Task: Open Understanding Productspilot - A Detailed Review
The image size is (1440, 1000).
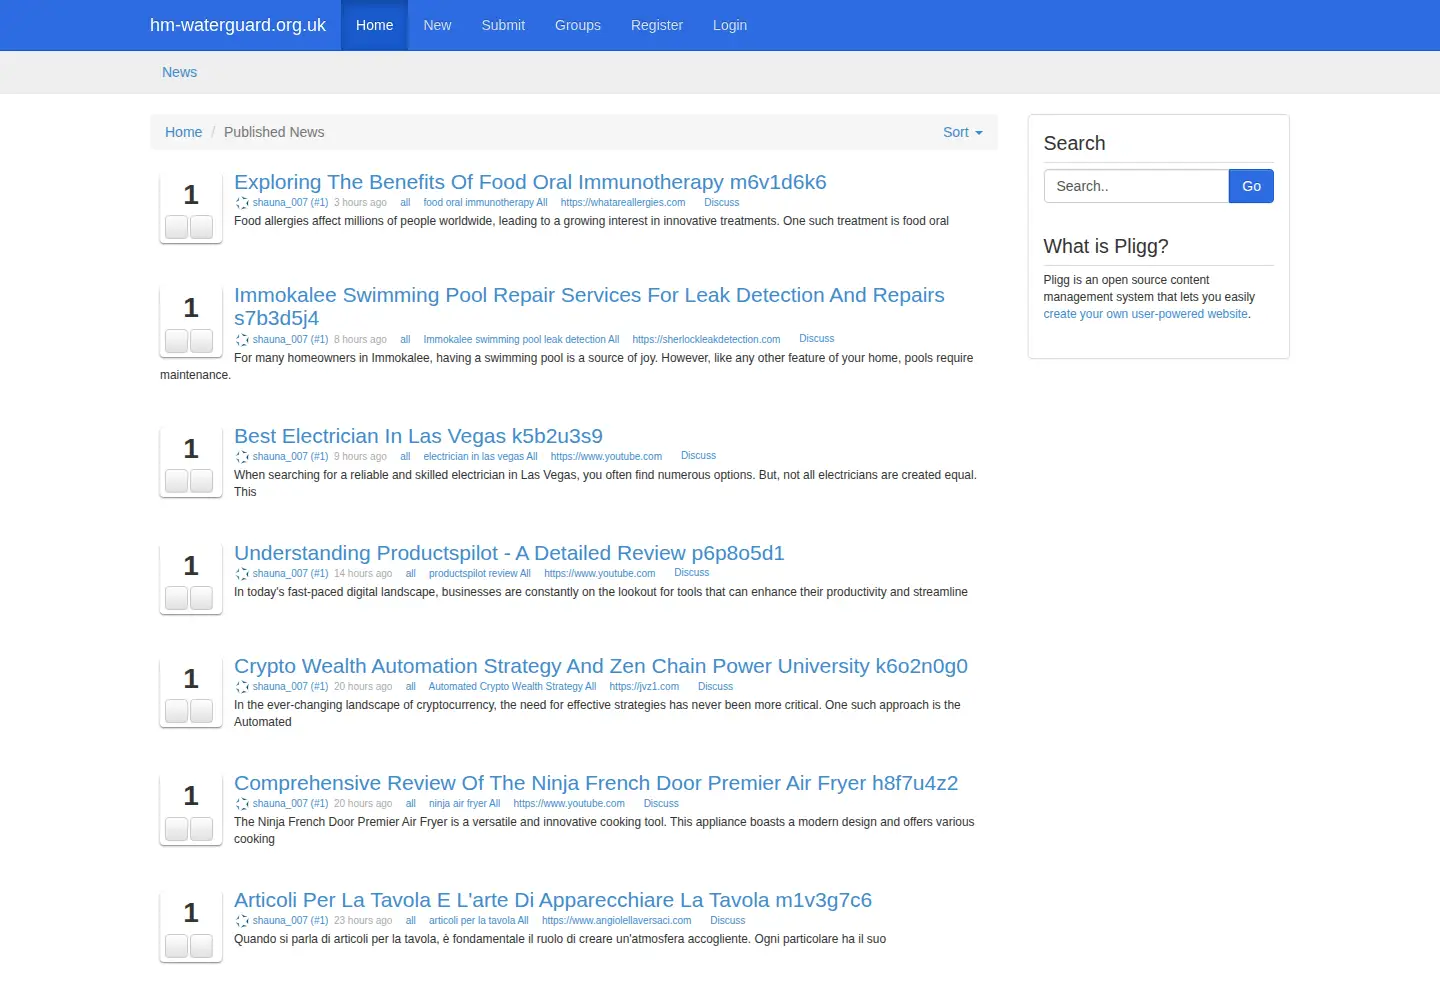Action: coord(509,553)
